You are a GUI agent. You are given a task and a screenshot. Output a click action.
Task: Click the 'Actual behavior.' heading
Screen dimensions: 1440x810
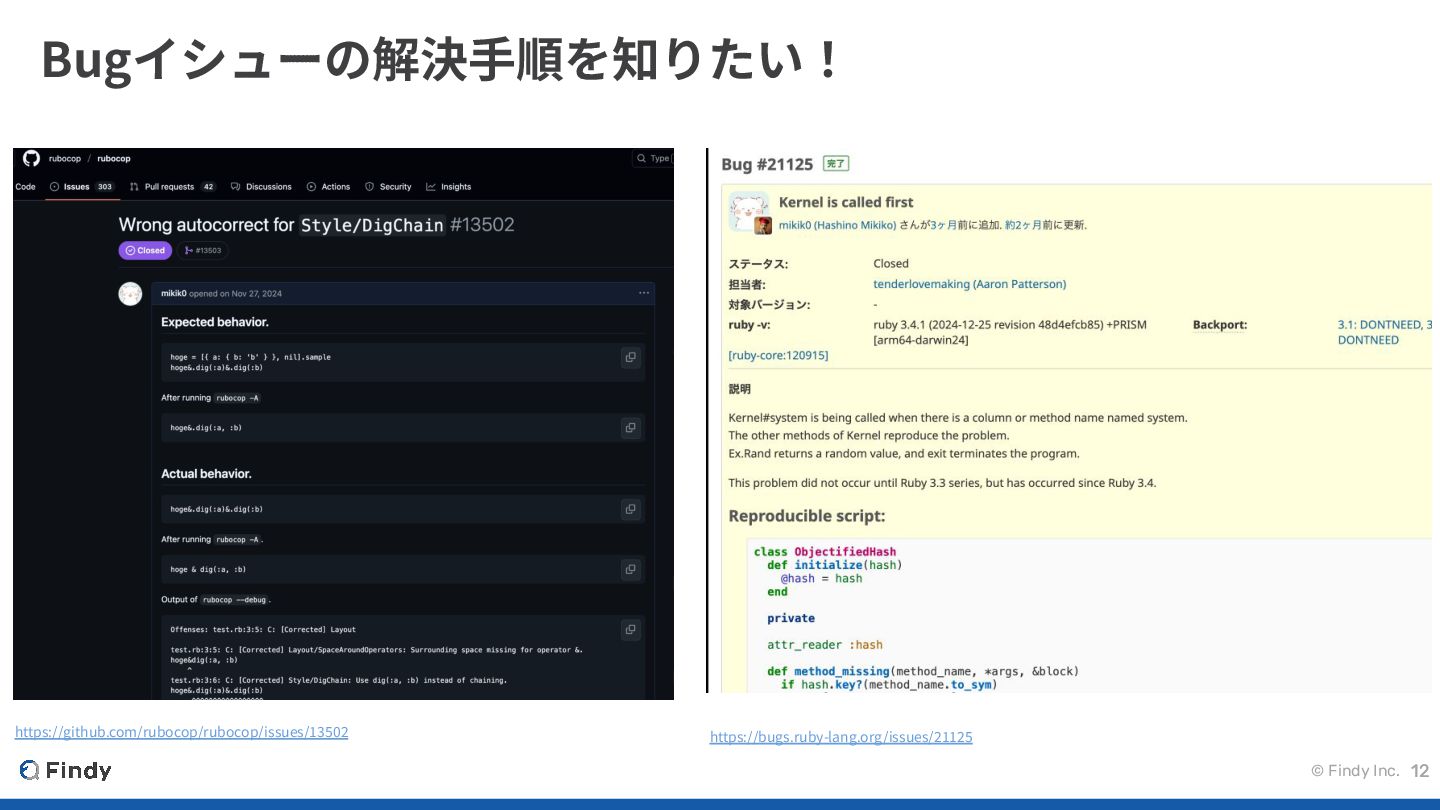pyautogui.click(x=206, y=474)
